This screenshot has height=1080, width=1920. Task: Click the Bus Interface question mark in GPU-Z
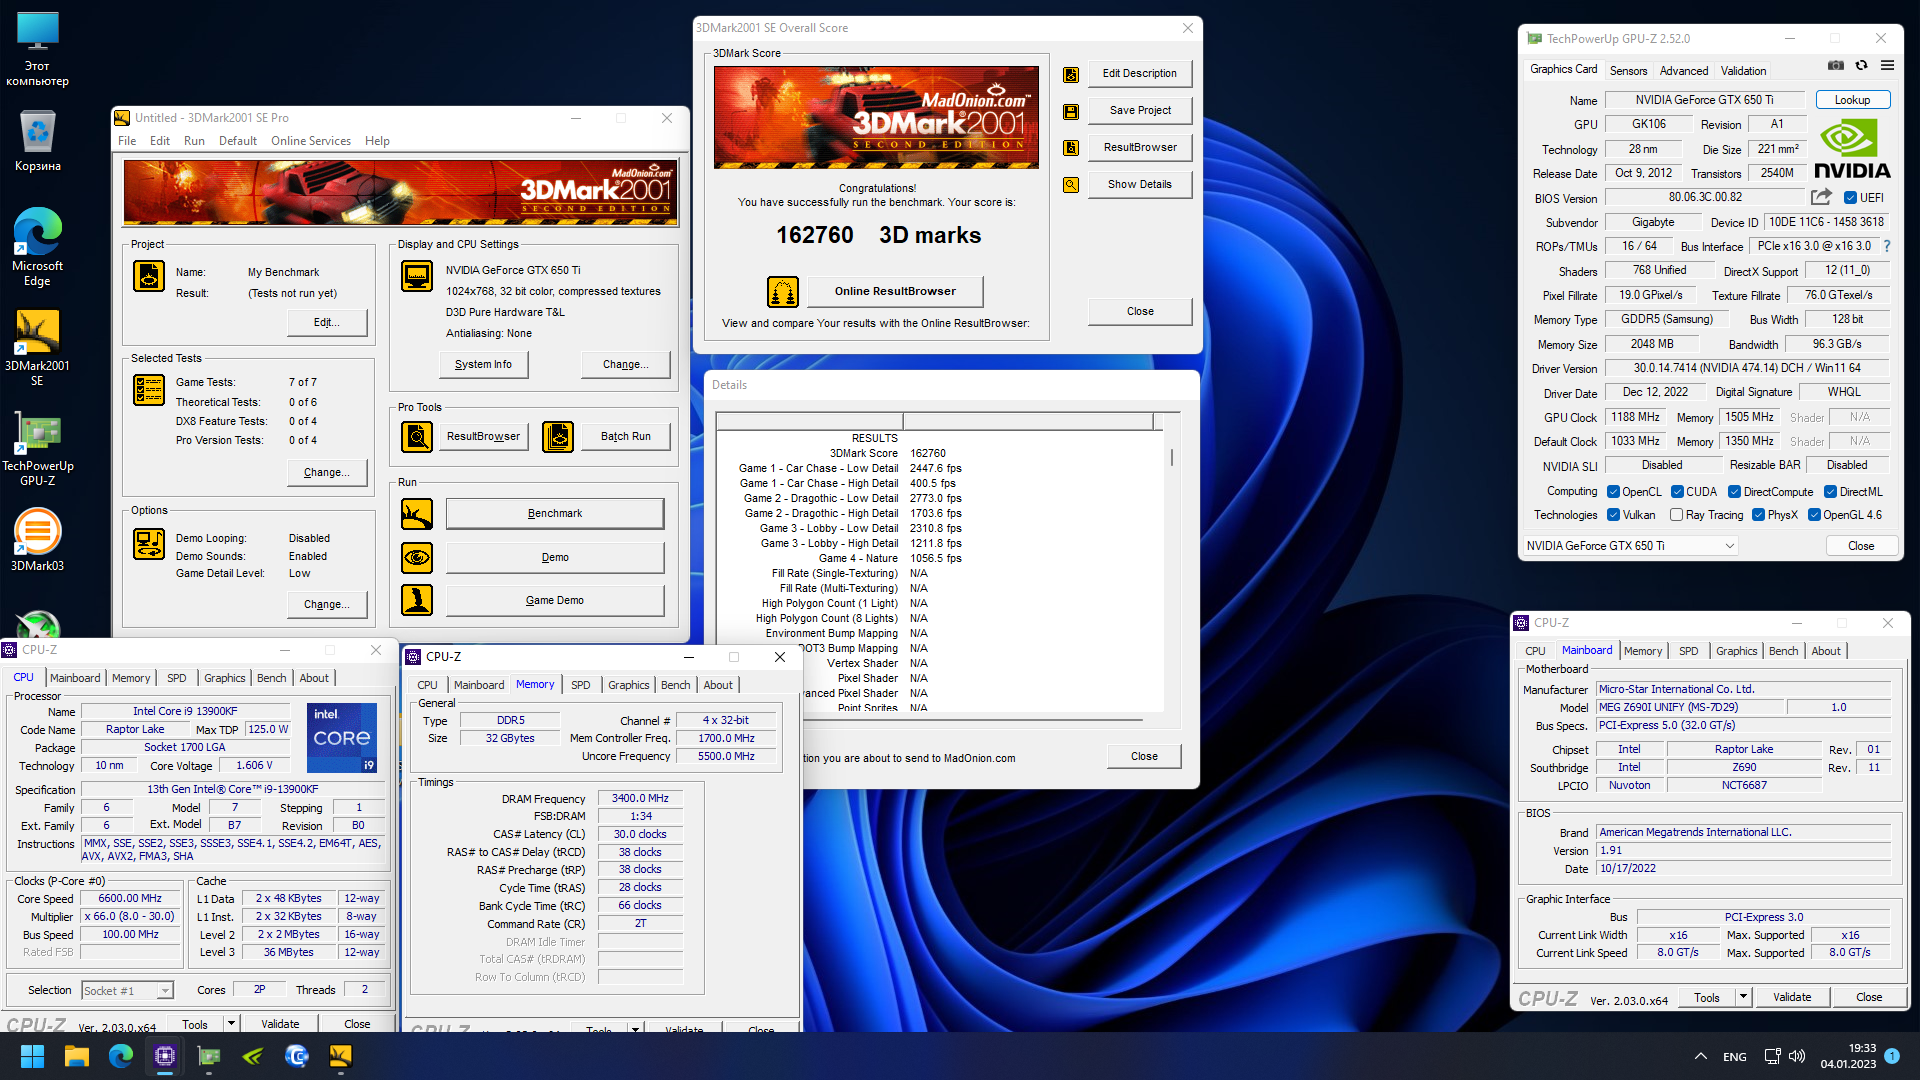[x=1887, y=246]
